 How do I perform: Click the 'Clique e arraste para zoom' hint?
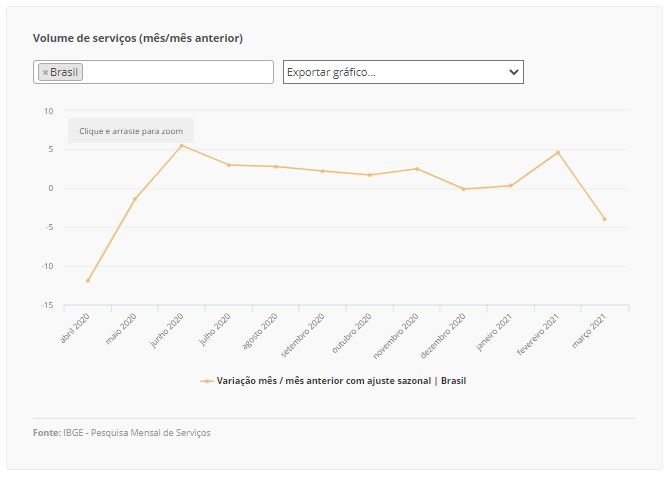point(131,131)
